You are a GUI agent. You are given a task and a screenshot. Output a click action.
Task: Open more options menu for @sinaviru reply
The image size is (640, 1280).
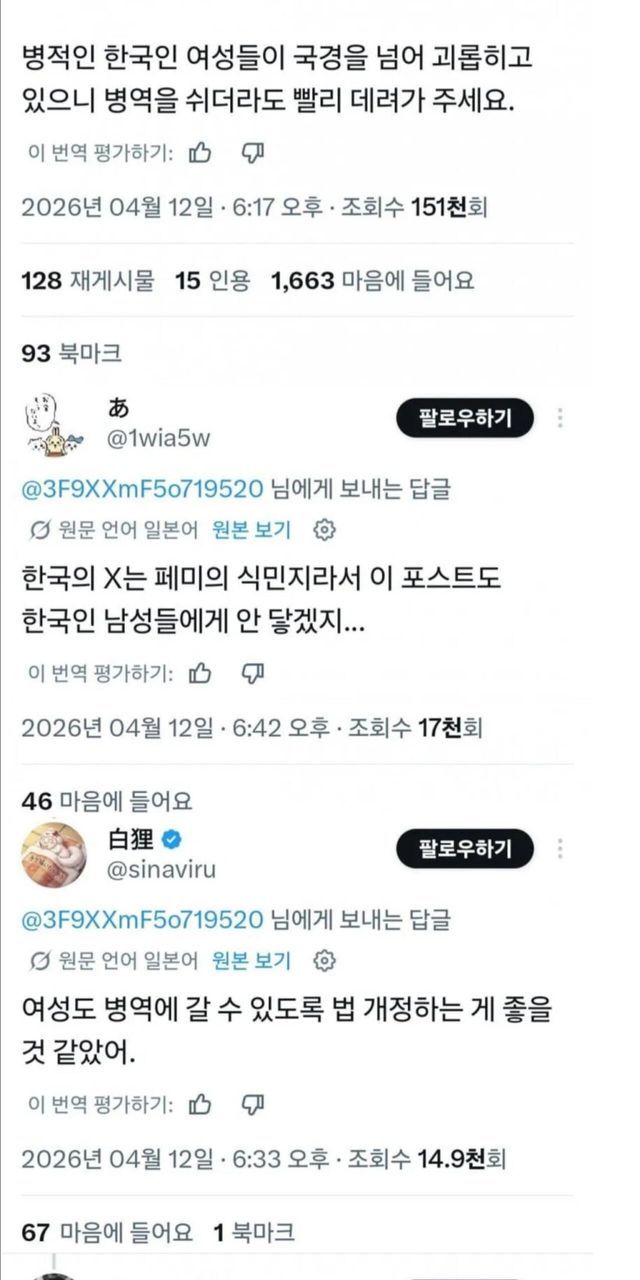click(x=560, y=849)
